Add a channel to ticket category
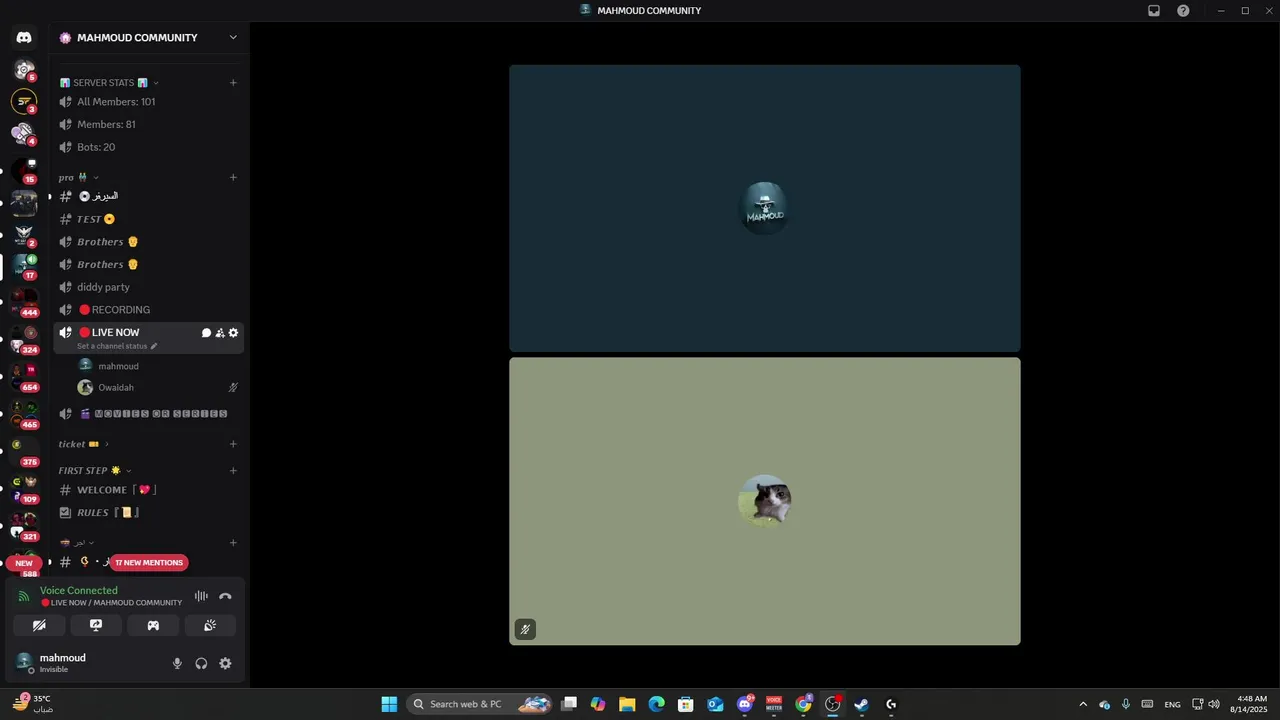Screen dimensions: 1280x720 pyautogui.click(x=233, y=444)
